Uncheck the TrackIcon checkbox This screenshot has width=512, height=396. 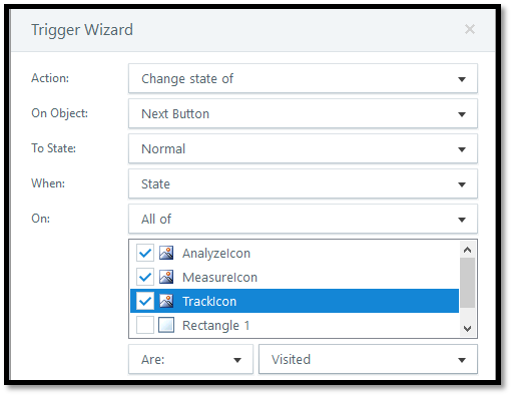pyautogui.click(x=145, y=301)
